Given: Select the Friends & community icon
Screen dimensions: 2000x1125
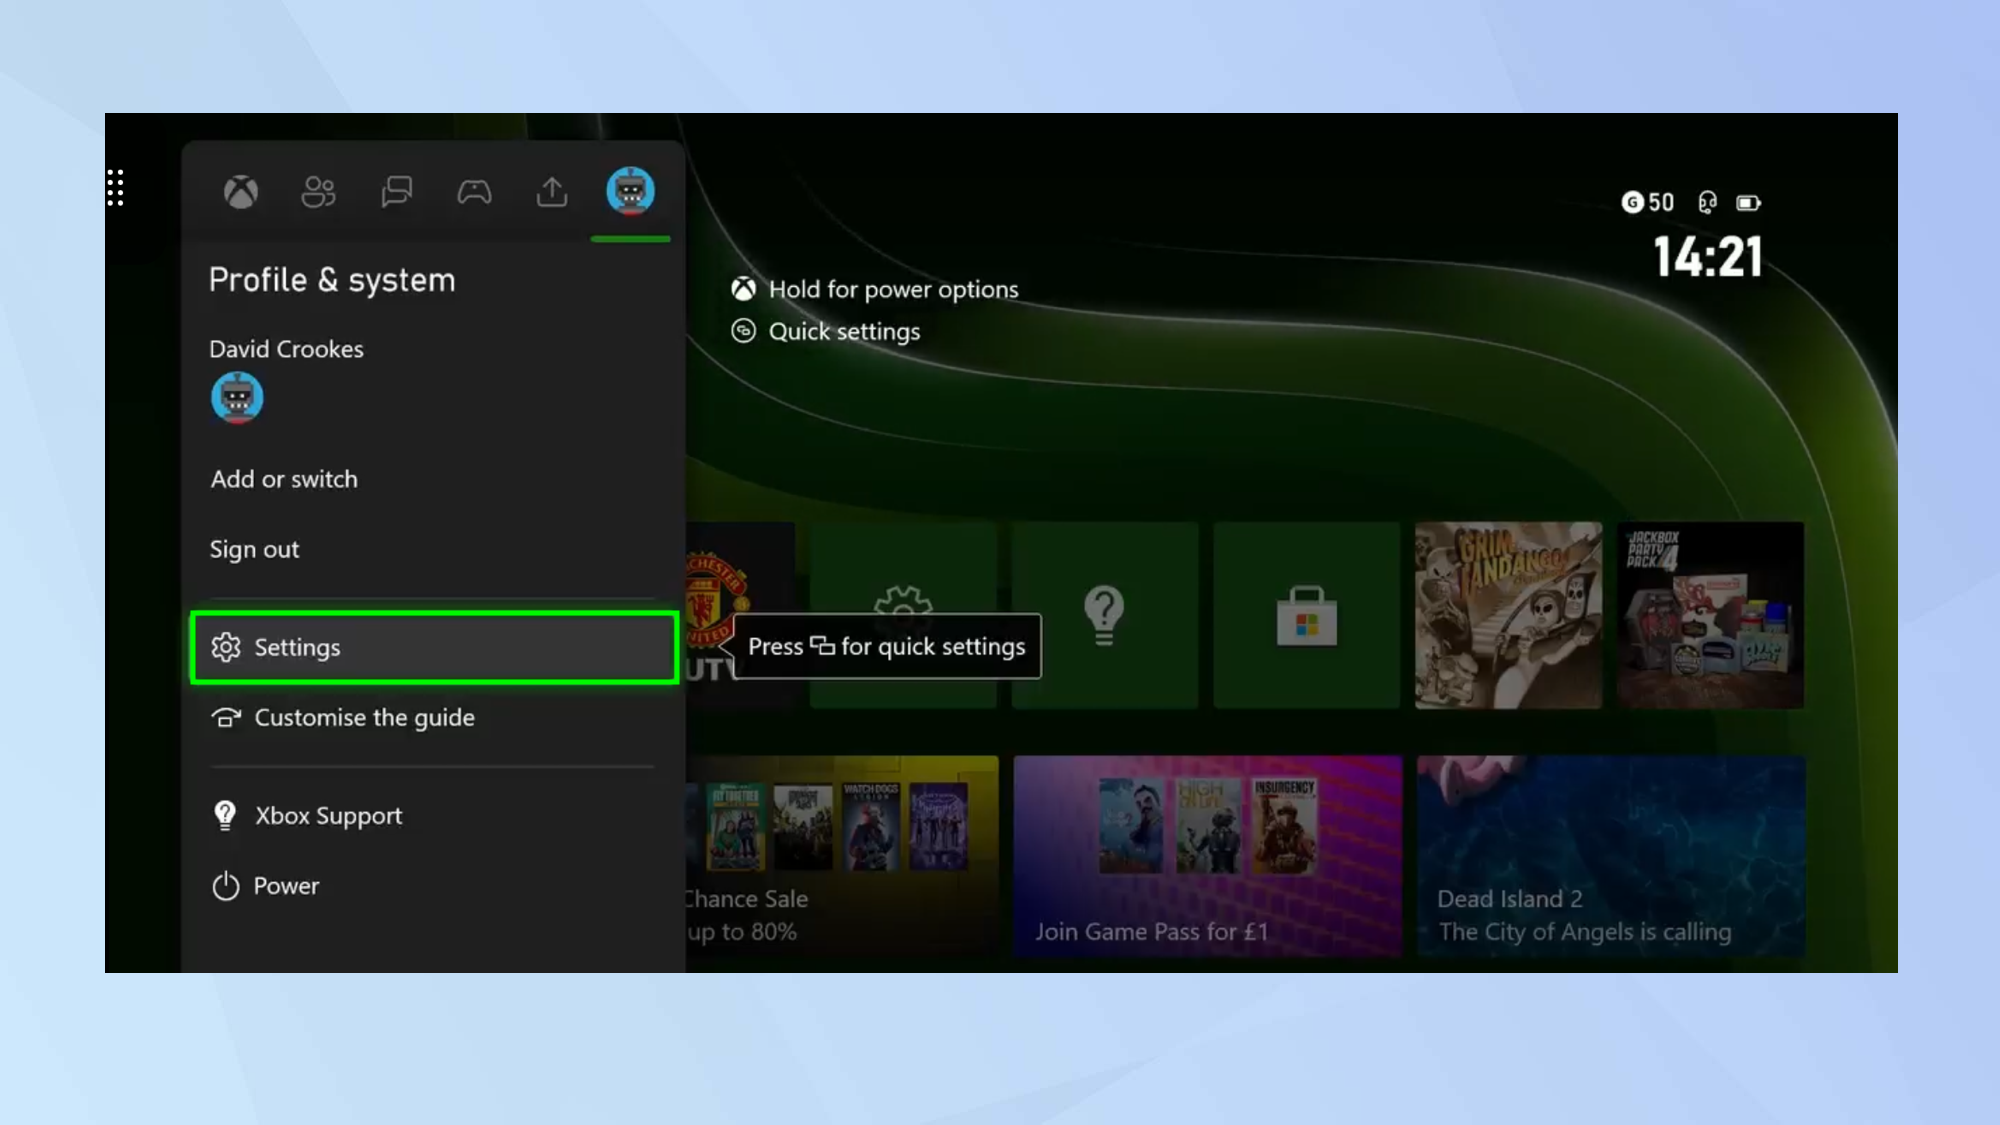Looking at the screenshot, I should click(317, 190).
